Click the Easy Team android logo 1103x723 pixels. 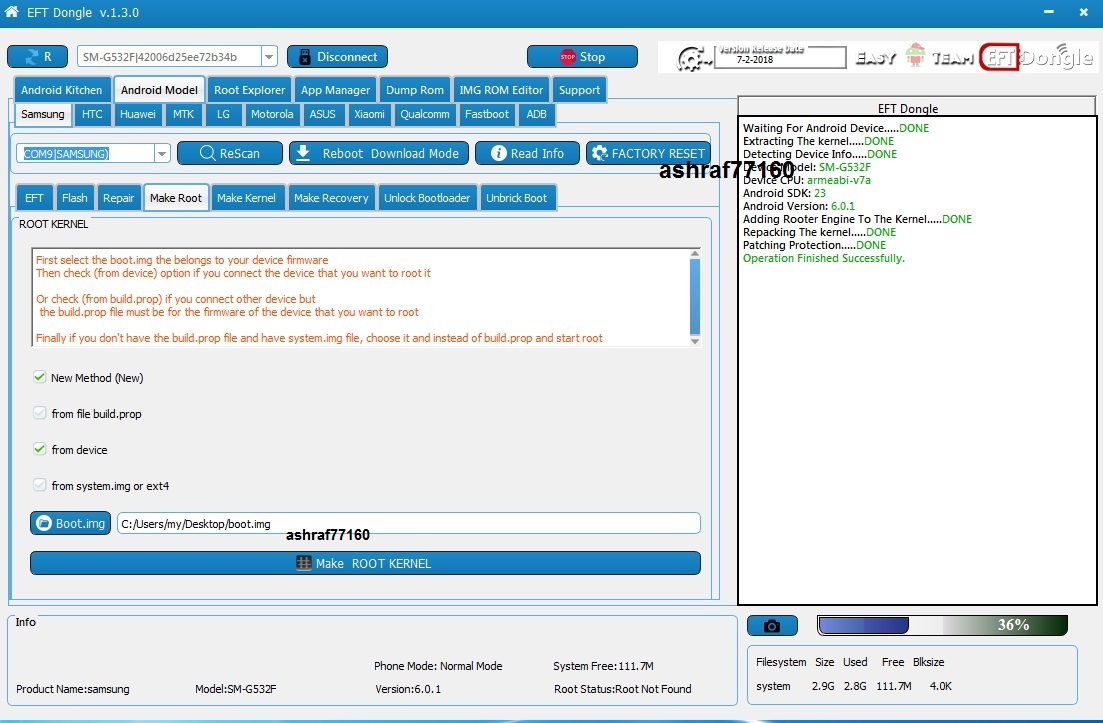[x=915, y=55]
